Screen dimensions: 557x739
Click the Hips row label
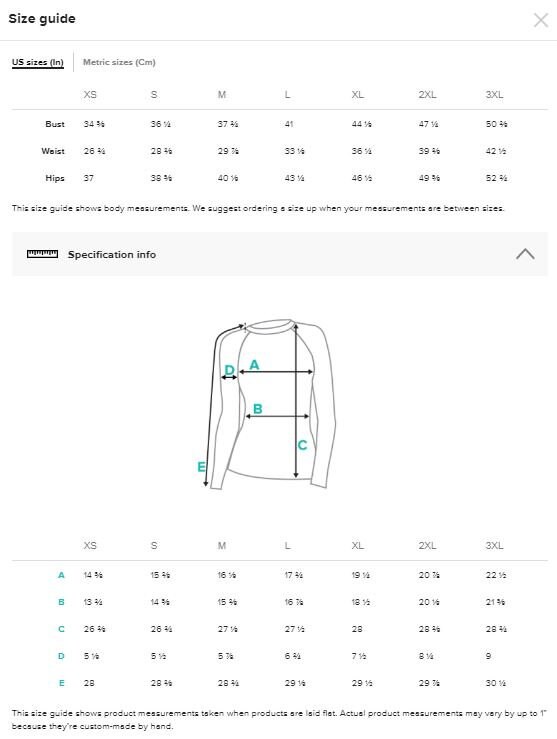(55, 178)
